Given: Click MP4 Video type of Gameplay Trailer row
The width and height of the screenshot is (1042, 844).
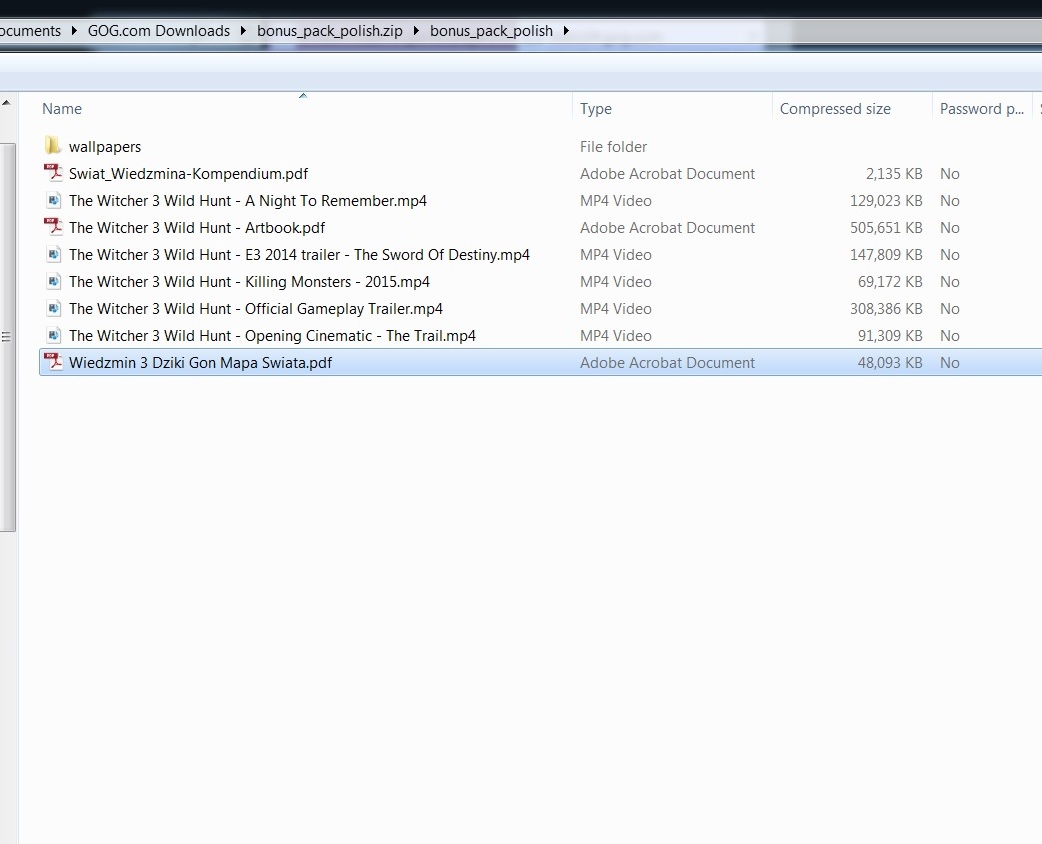Looking at the screenshot, I should point(615,309).
